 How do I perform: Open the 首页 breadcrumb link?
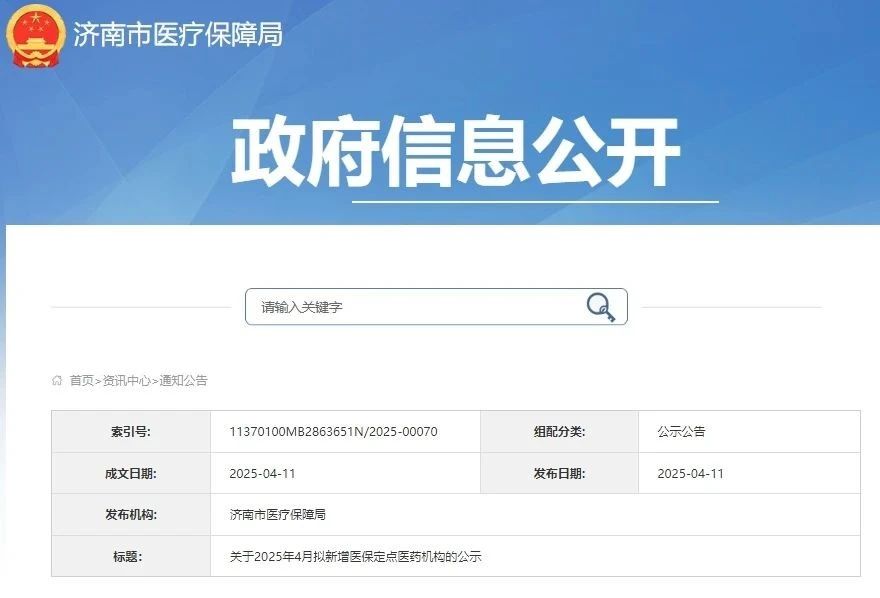[x=81, y=380]
